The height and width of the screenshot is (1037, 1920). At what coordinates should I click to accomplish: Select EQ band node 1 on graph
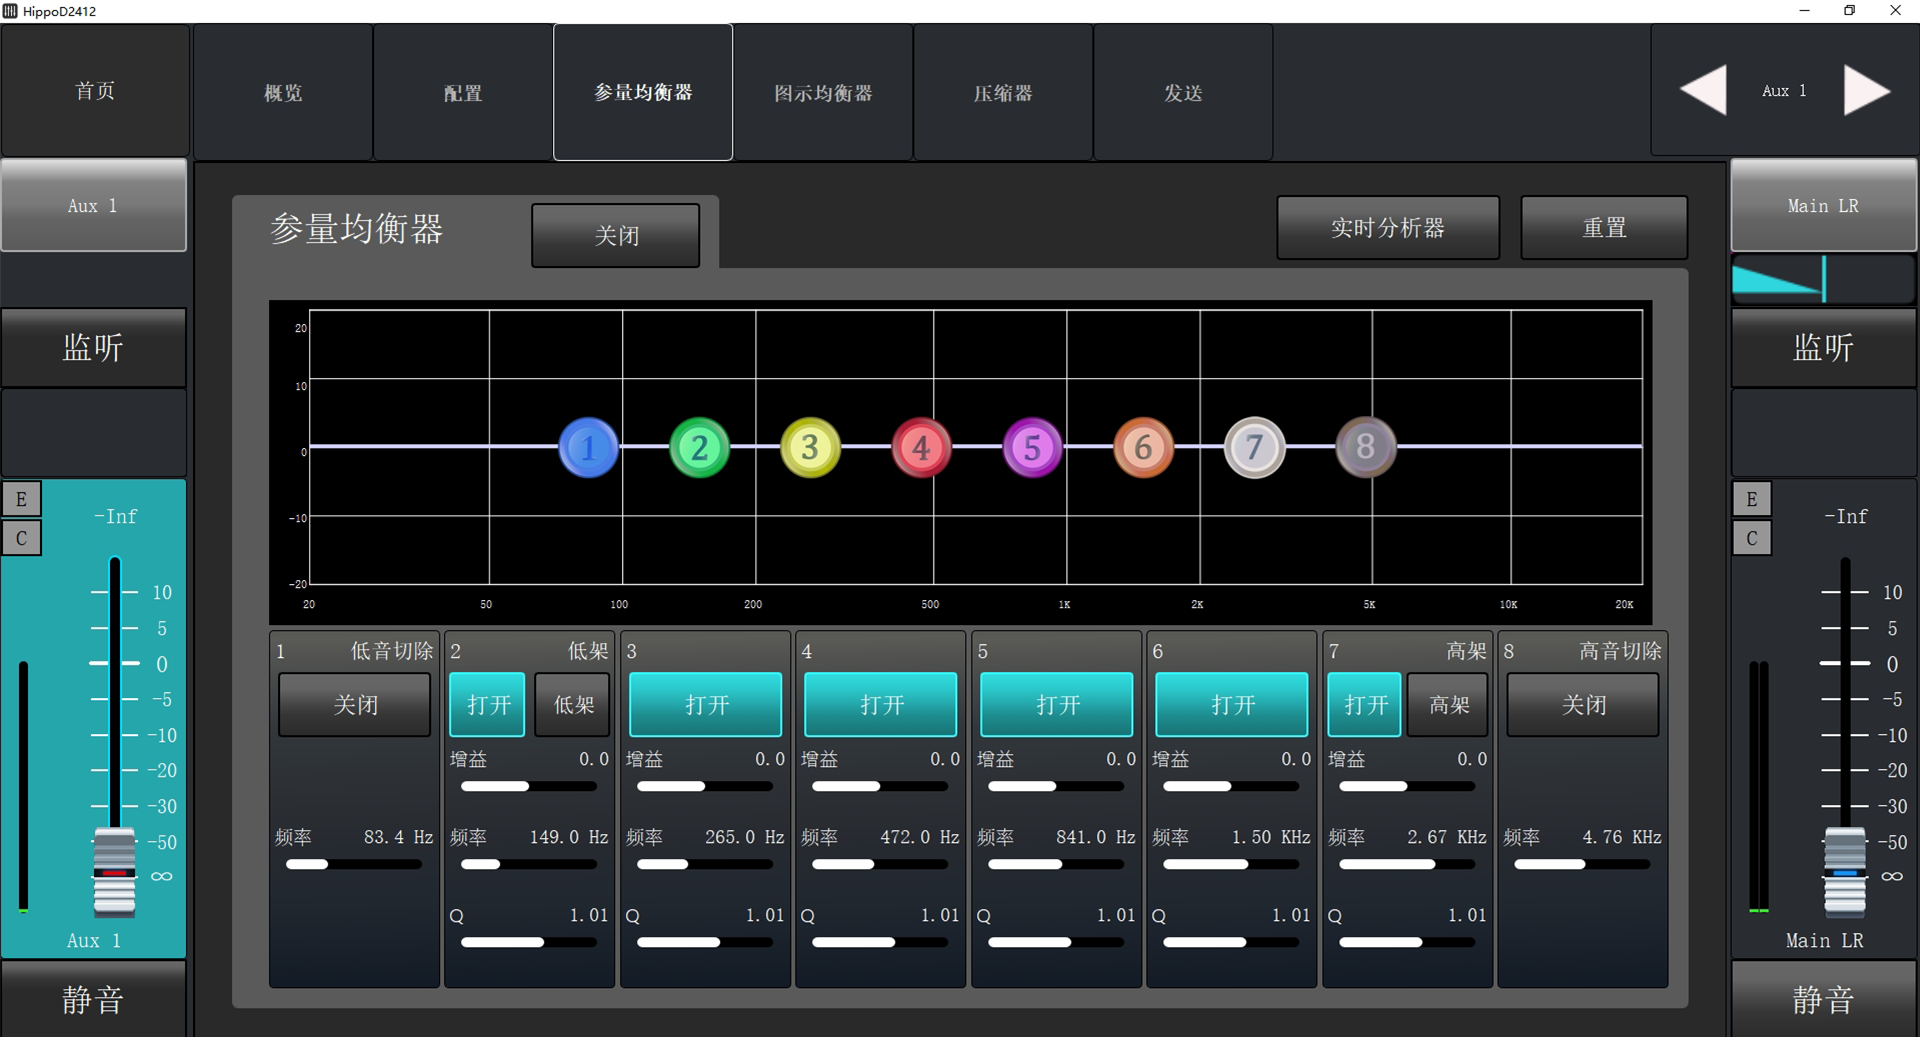point(588,447)
